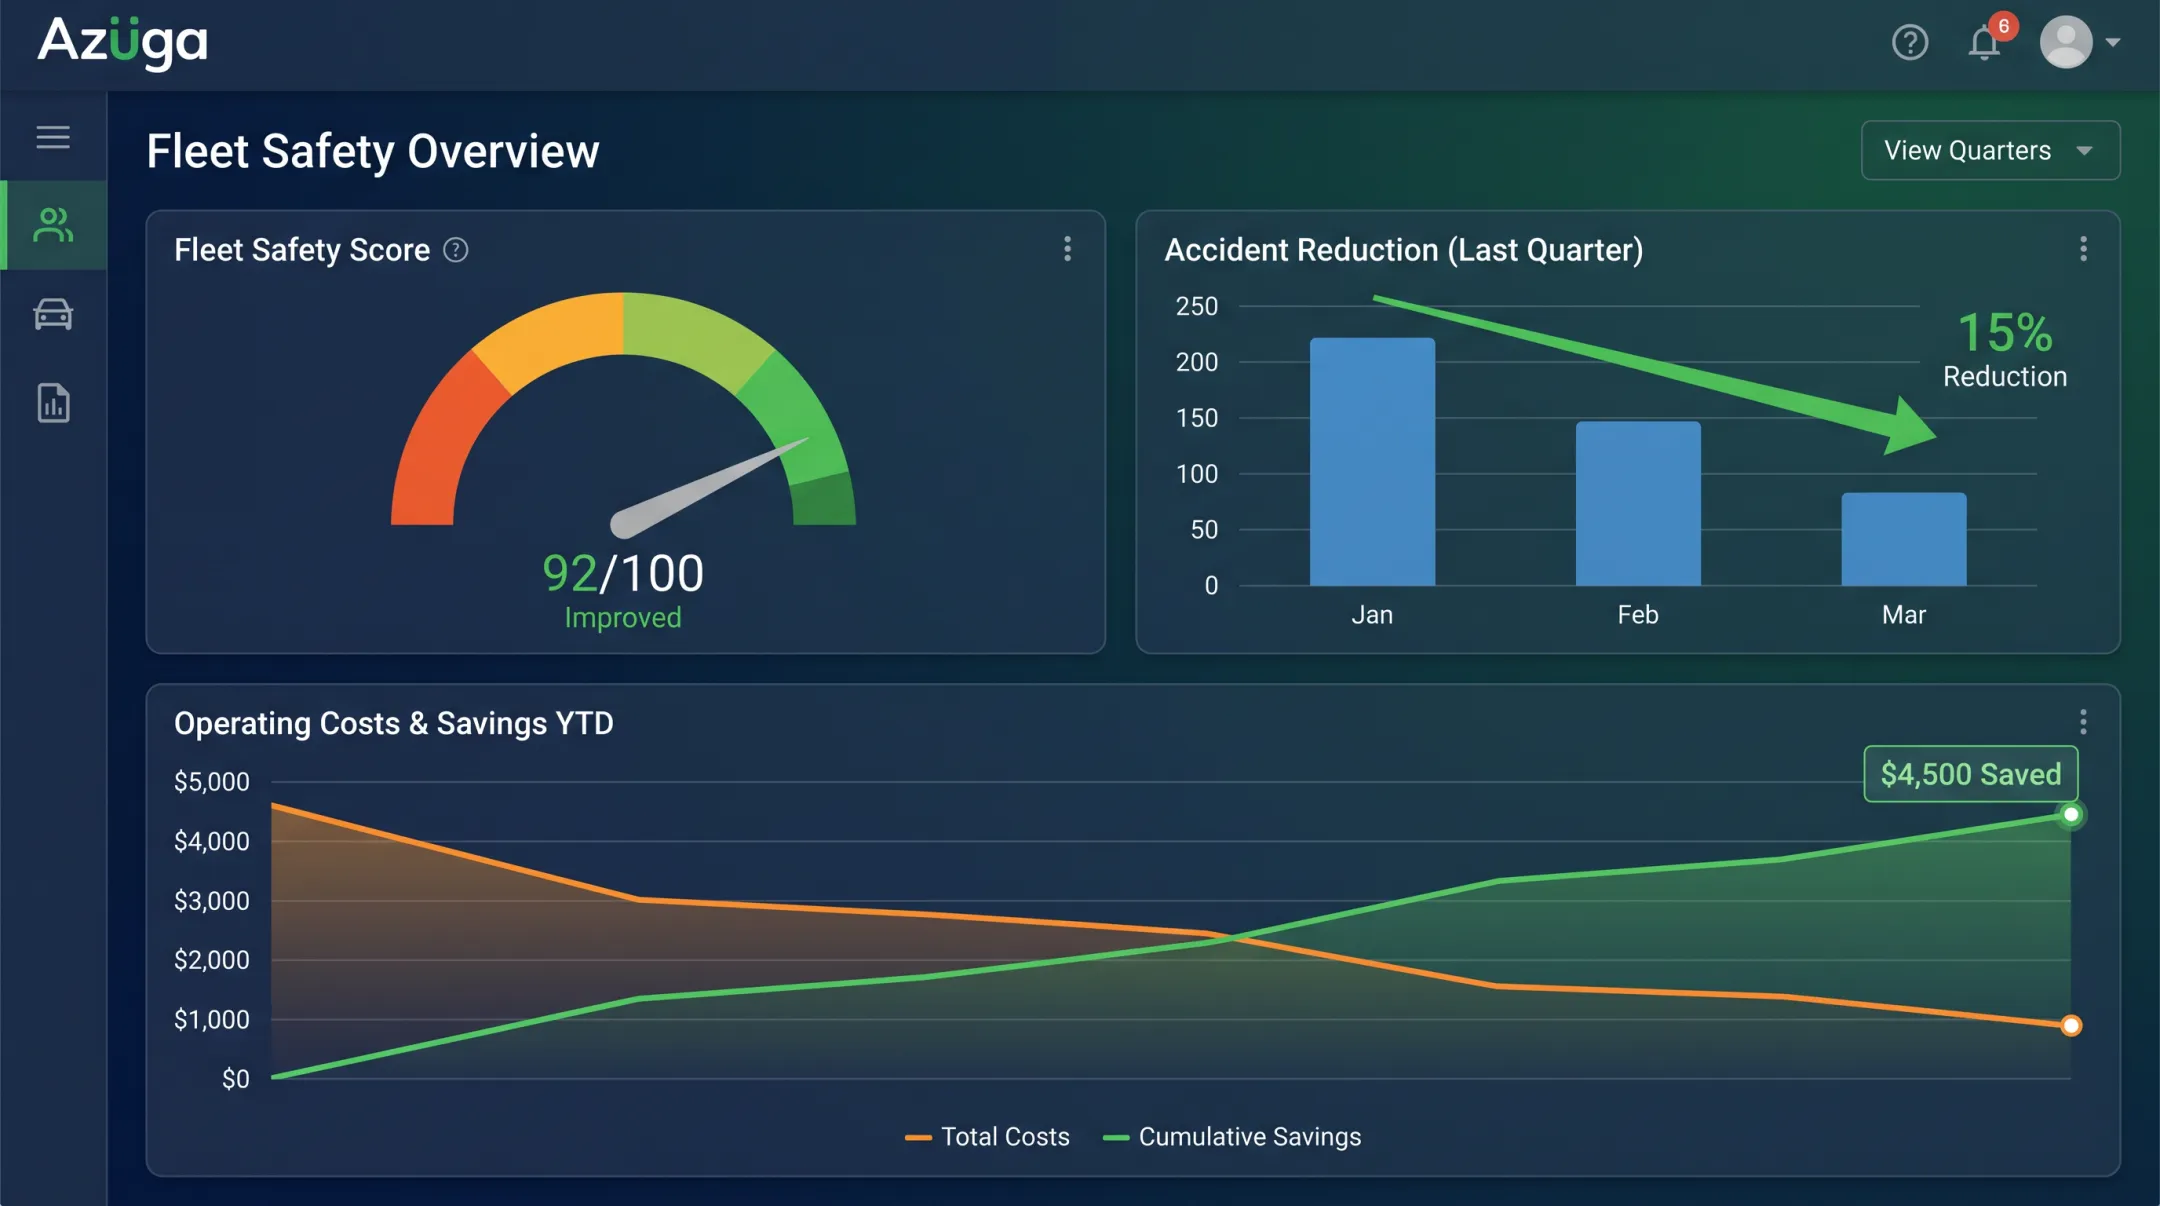2160x1206 pixels.
Task: Click the $5,000 axis label
Action: [212, 782]
